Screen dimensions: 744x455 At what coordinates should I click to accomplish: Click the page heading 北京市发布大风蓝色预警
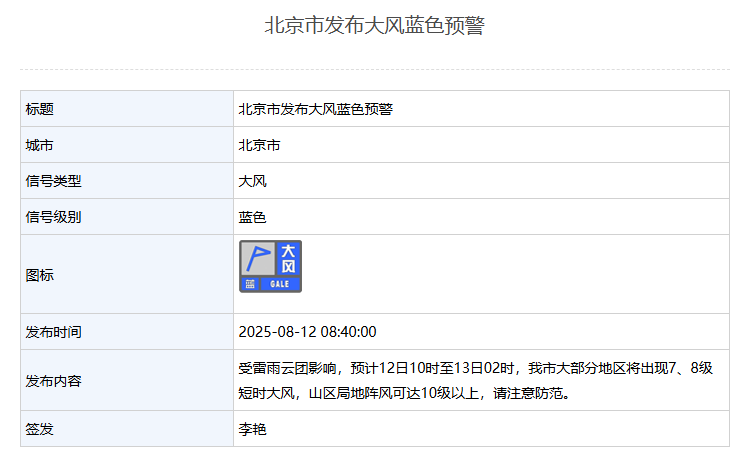[374, 25]
